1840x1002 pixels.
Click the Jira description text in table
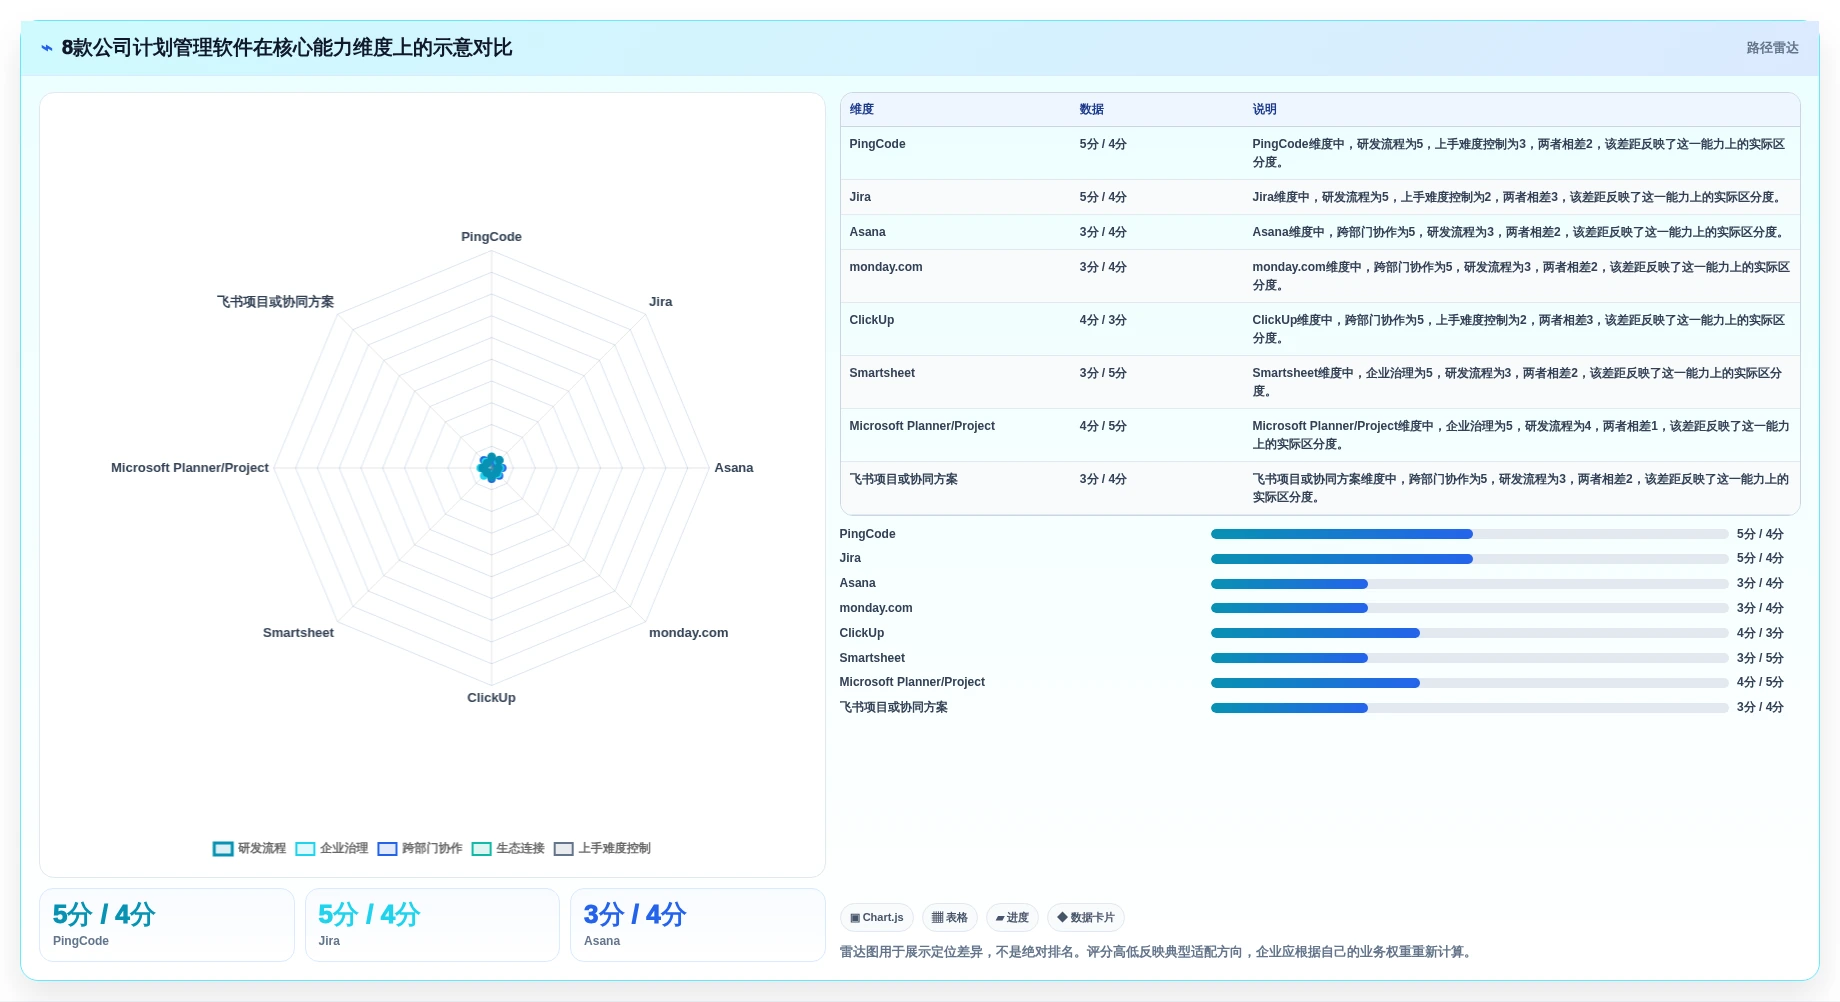pos(1517,197)
